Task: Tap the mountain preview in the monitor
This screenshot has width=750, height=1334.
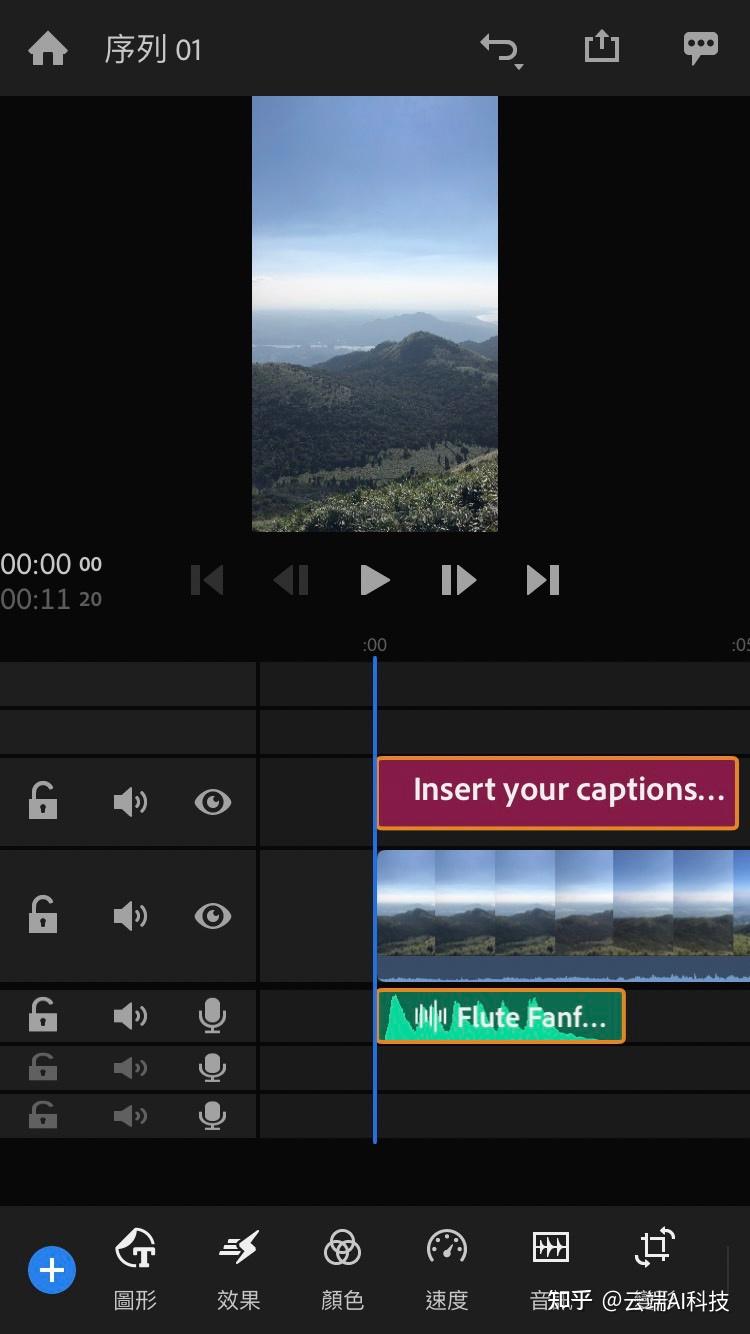Action: pos(375,313)
